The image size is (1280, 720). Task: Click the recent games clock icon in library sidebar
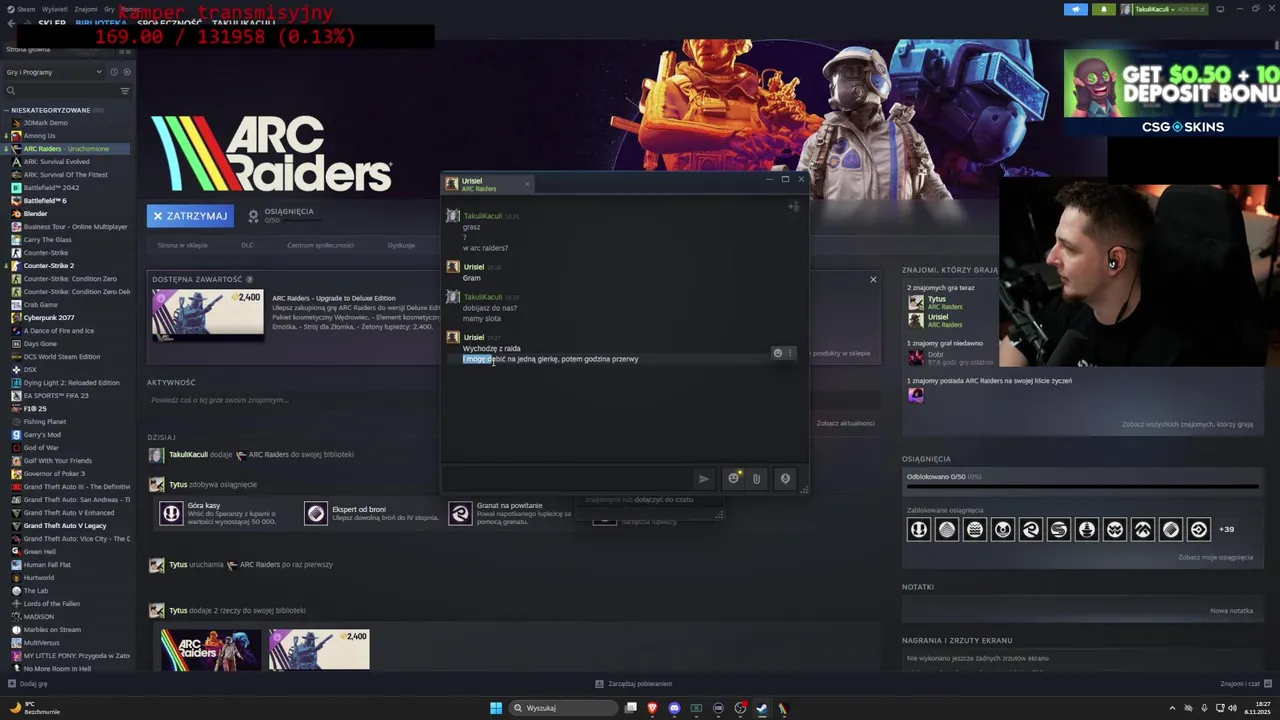114,72
